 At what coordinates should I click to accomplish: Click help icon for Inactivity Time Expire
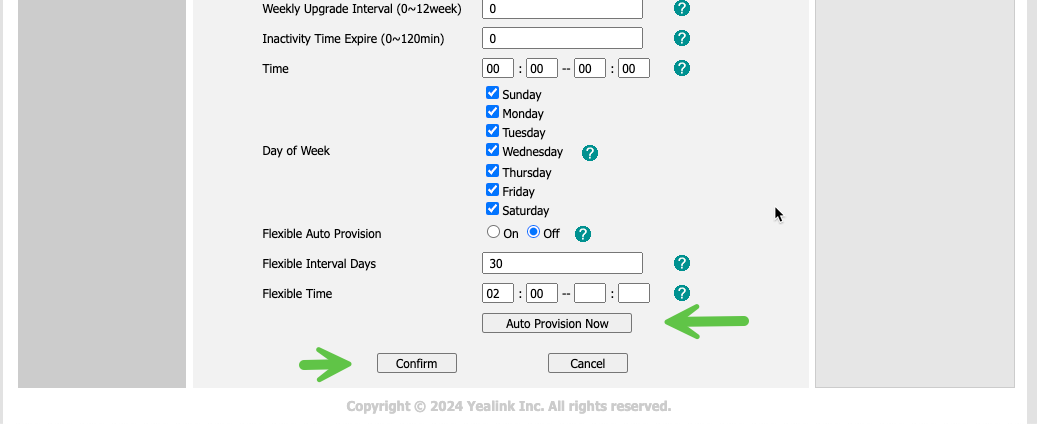pyautogui.click(x=682, y=38)
